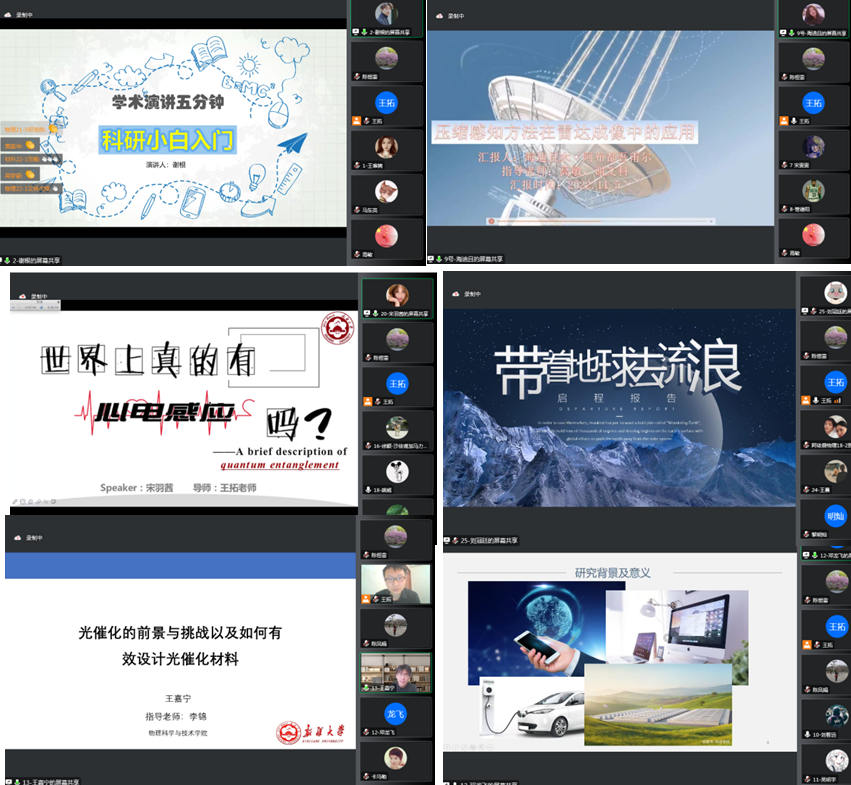Image resolution: width=851 pixels, height=785 pixels.
Task: Select the short-haired woman avatar below 龙飞
Action: 396,758
